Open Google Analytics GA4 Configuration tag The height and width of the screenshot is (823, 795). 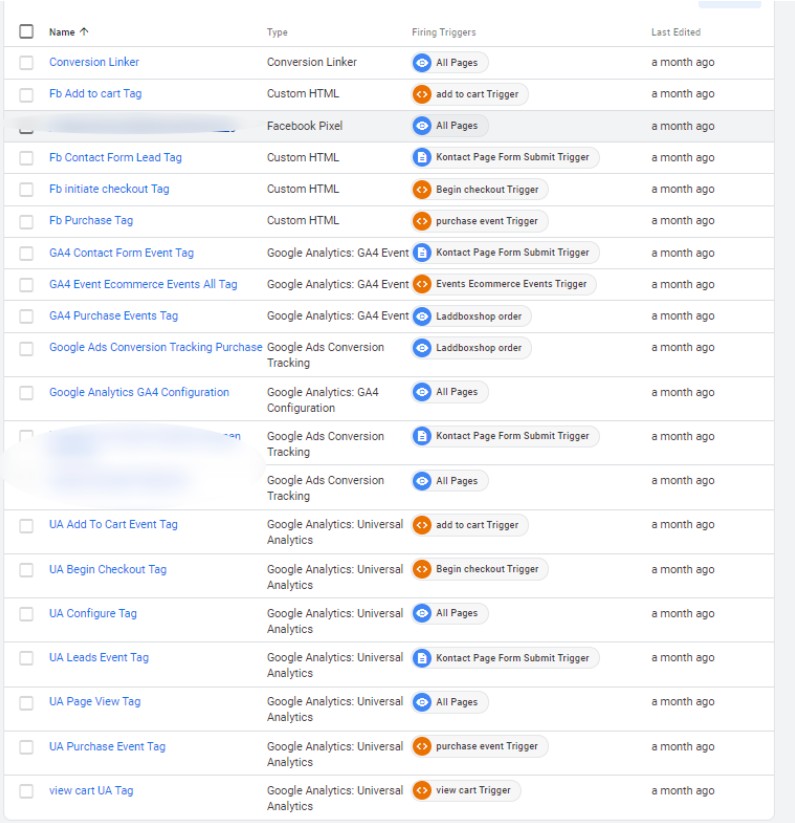139,392
